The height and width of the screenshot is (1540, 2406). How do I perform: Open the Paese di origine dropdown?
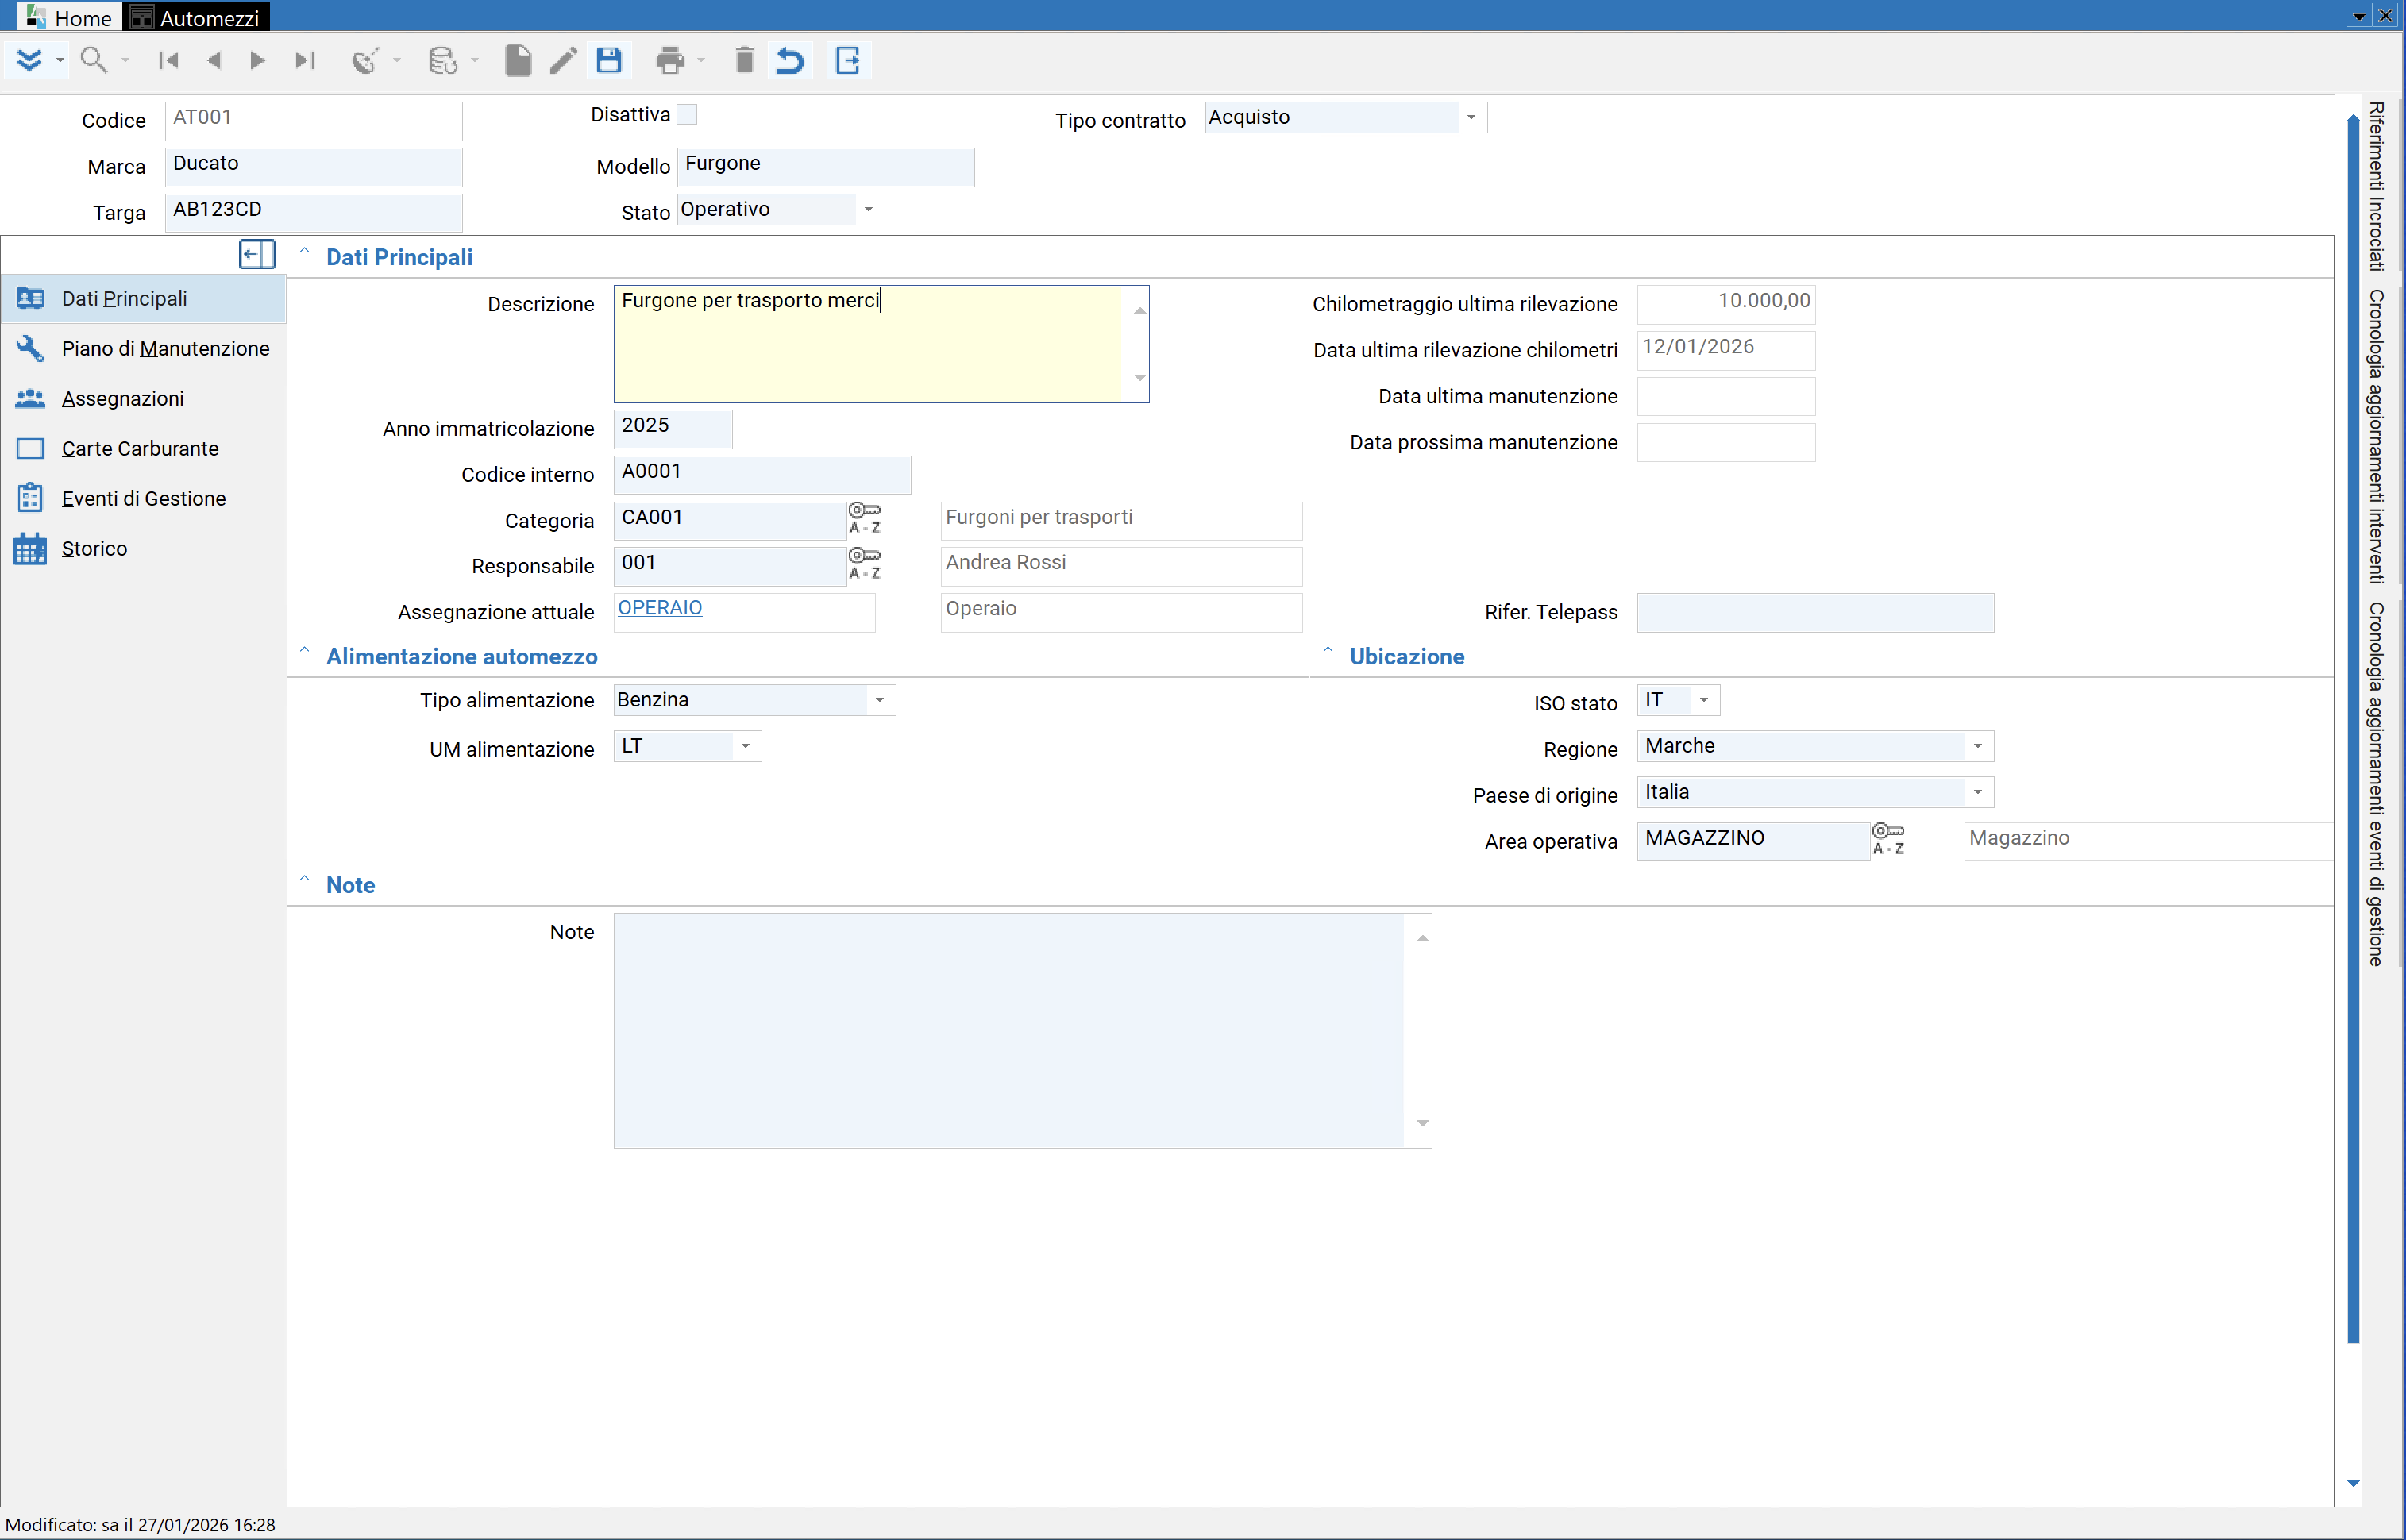[x=1978, y=792]
